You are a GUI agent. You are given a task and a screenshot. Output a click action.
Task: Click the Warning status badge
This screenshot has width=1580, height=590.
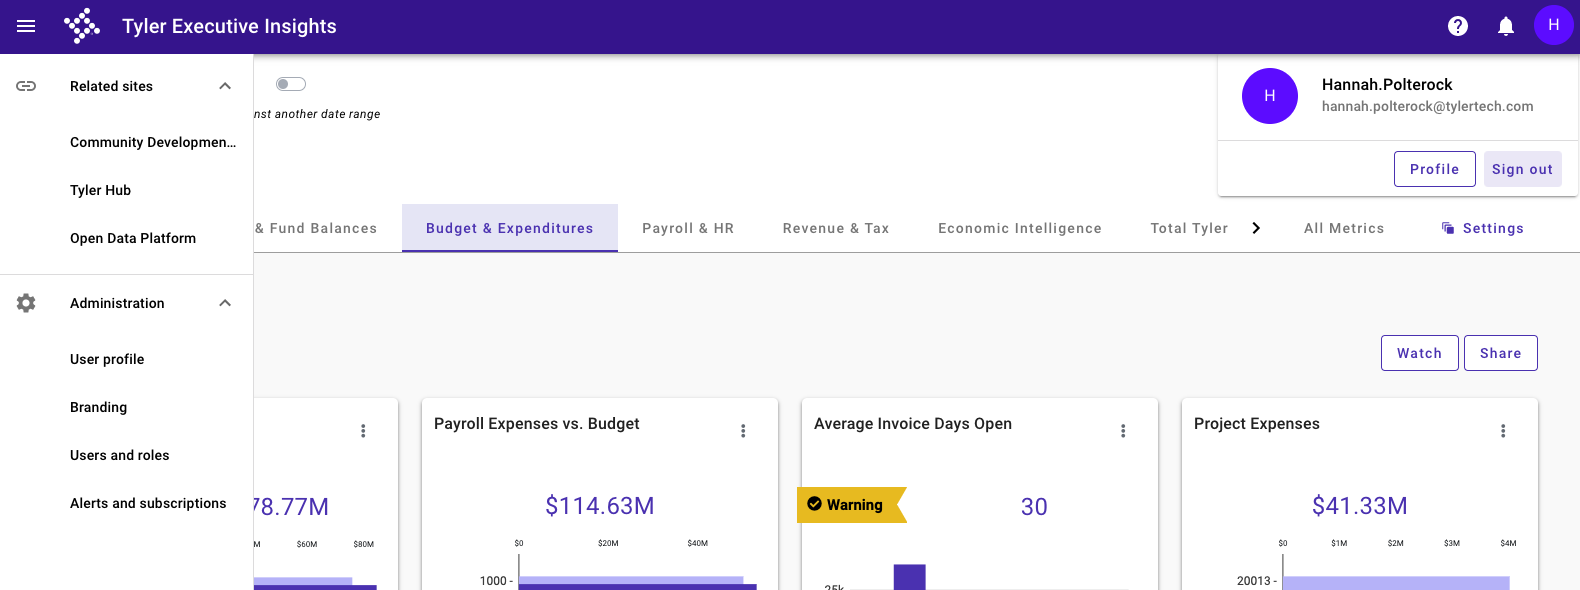(851, 505)
